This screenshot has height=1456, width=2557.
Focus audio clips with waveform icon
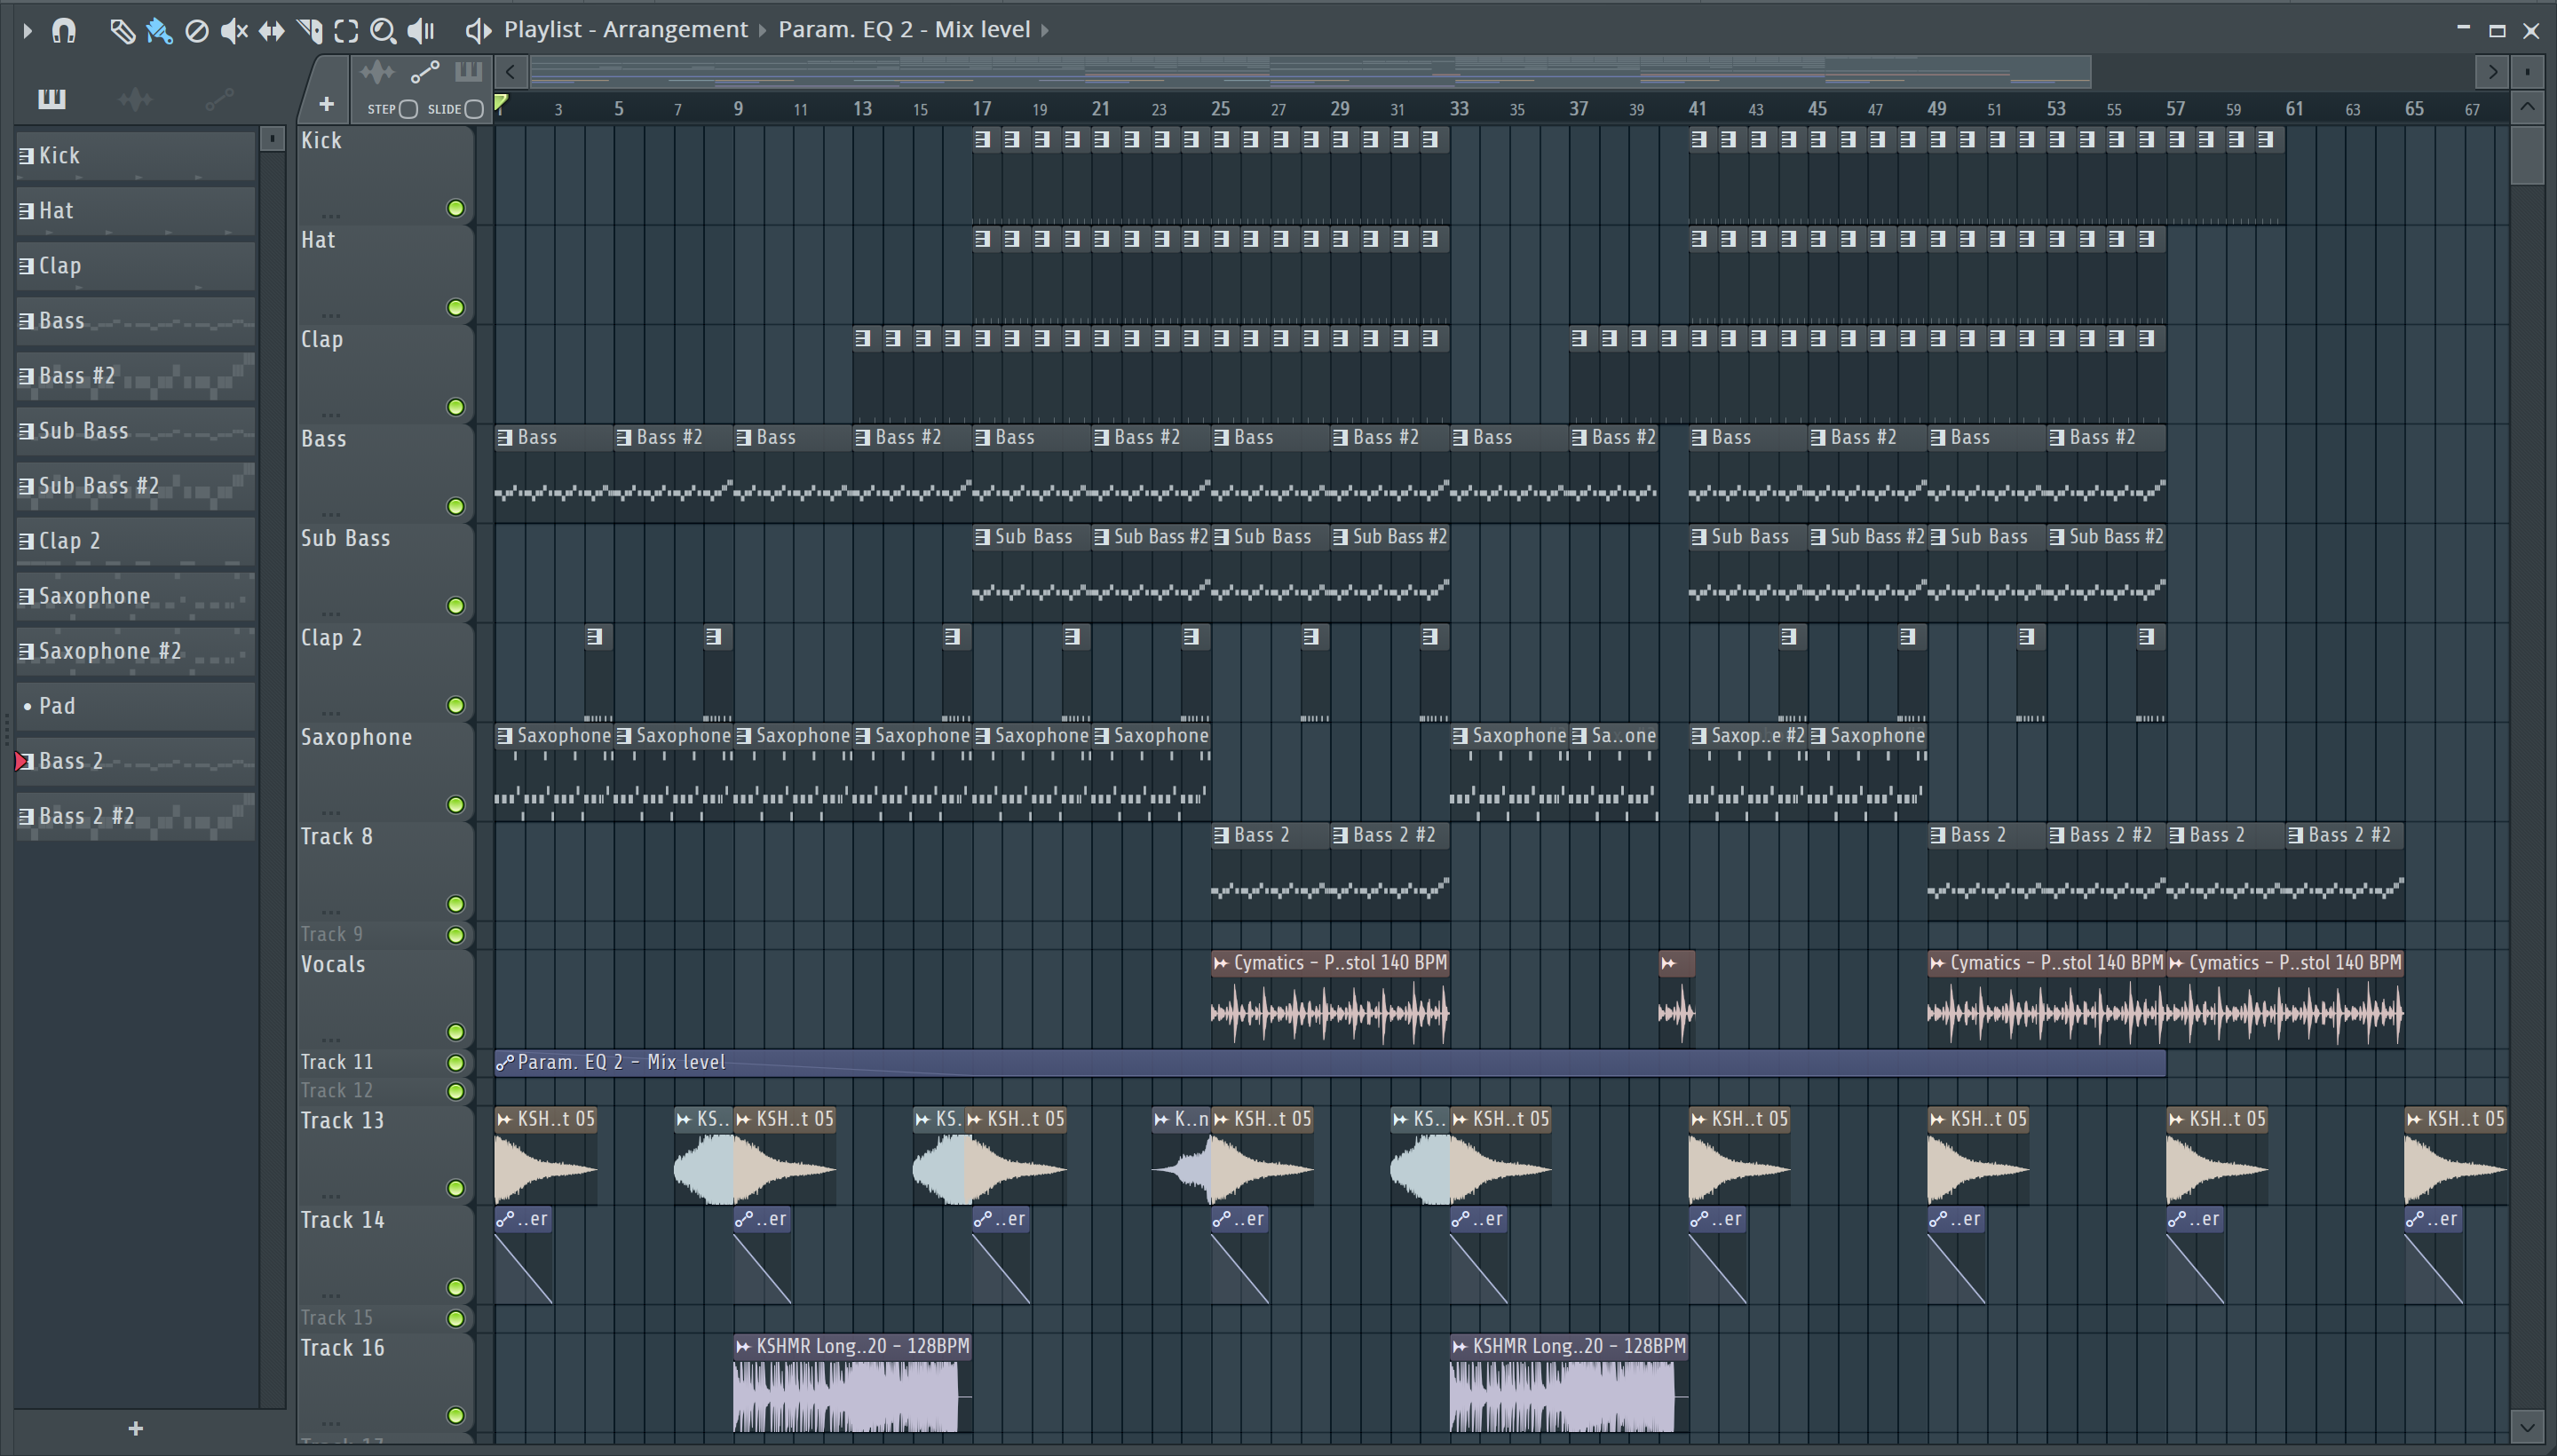tap(377, 72)
